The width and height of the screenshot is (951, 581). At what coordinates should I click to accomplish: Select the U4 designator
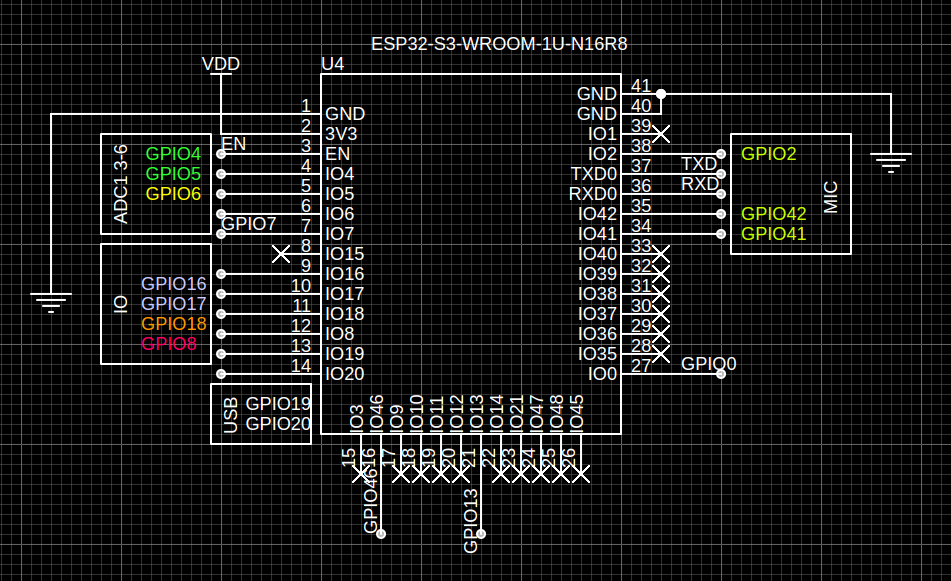coord(332,64)
